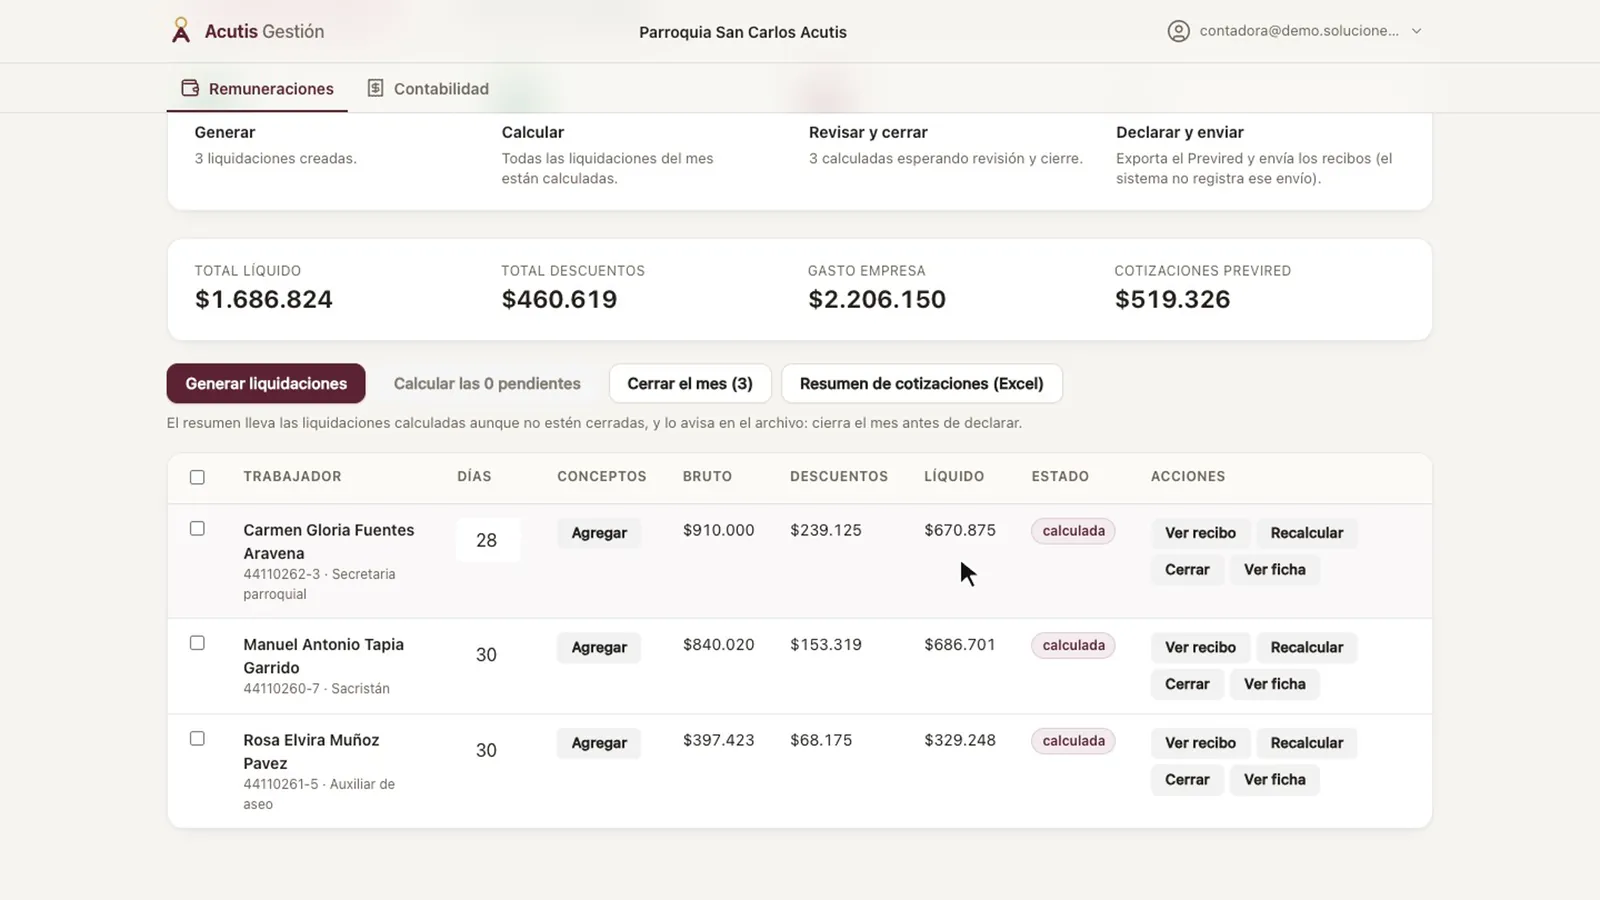Screen dimensions: 1600x900
Task: Click the user account avatar icon
Action: pos(1179,31)
